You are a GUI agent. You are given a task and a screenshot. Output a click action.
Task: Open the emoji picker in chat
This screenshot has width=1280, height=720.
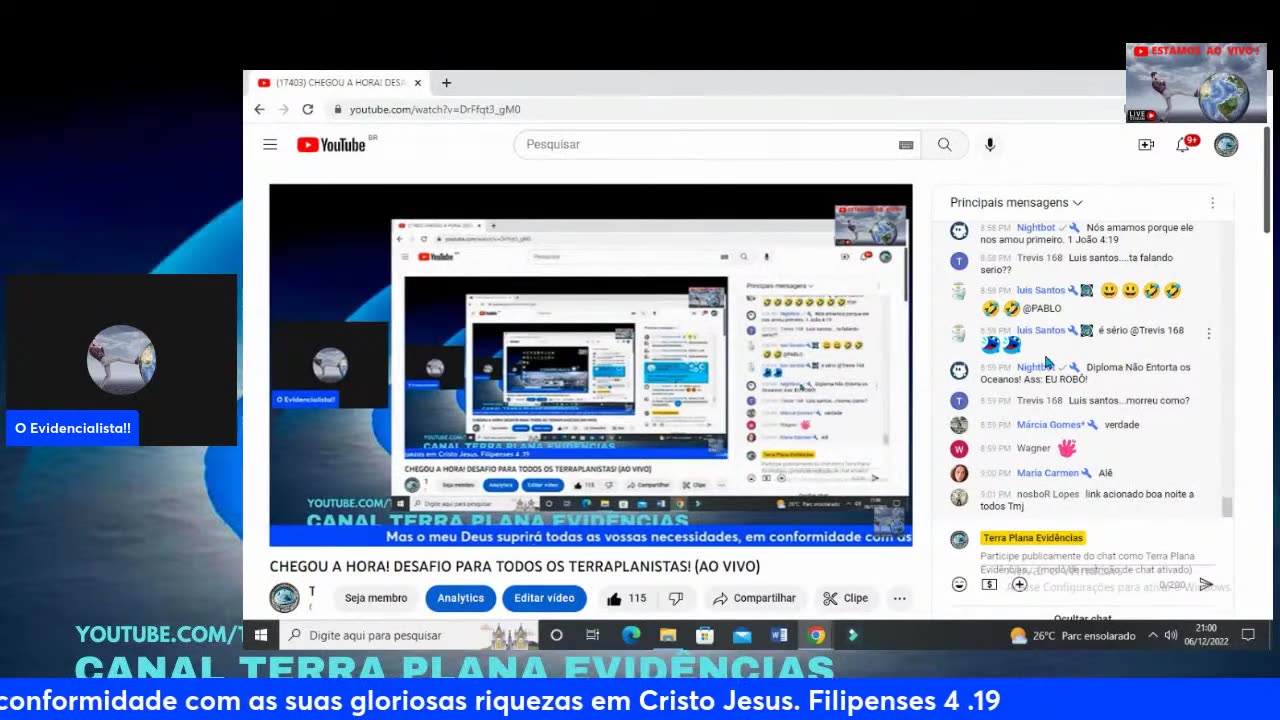(x=960, y=584)
